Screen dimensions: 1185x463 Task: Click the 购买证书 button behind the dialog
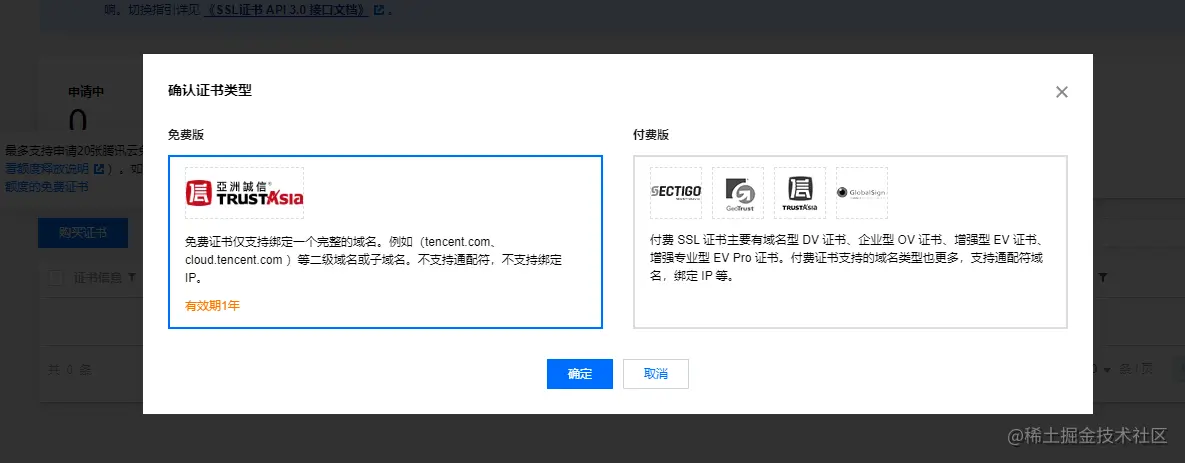(83, 233)
